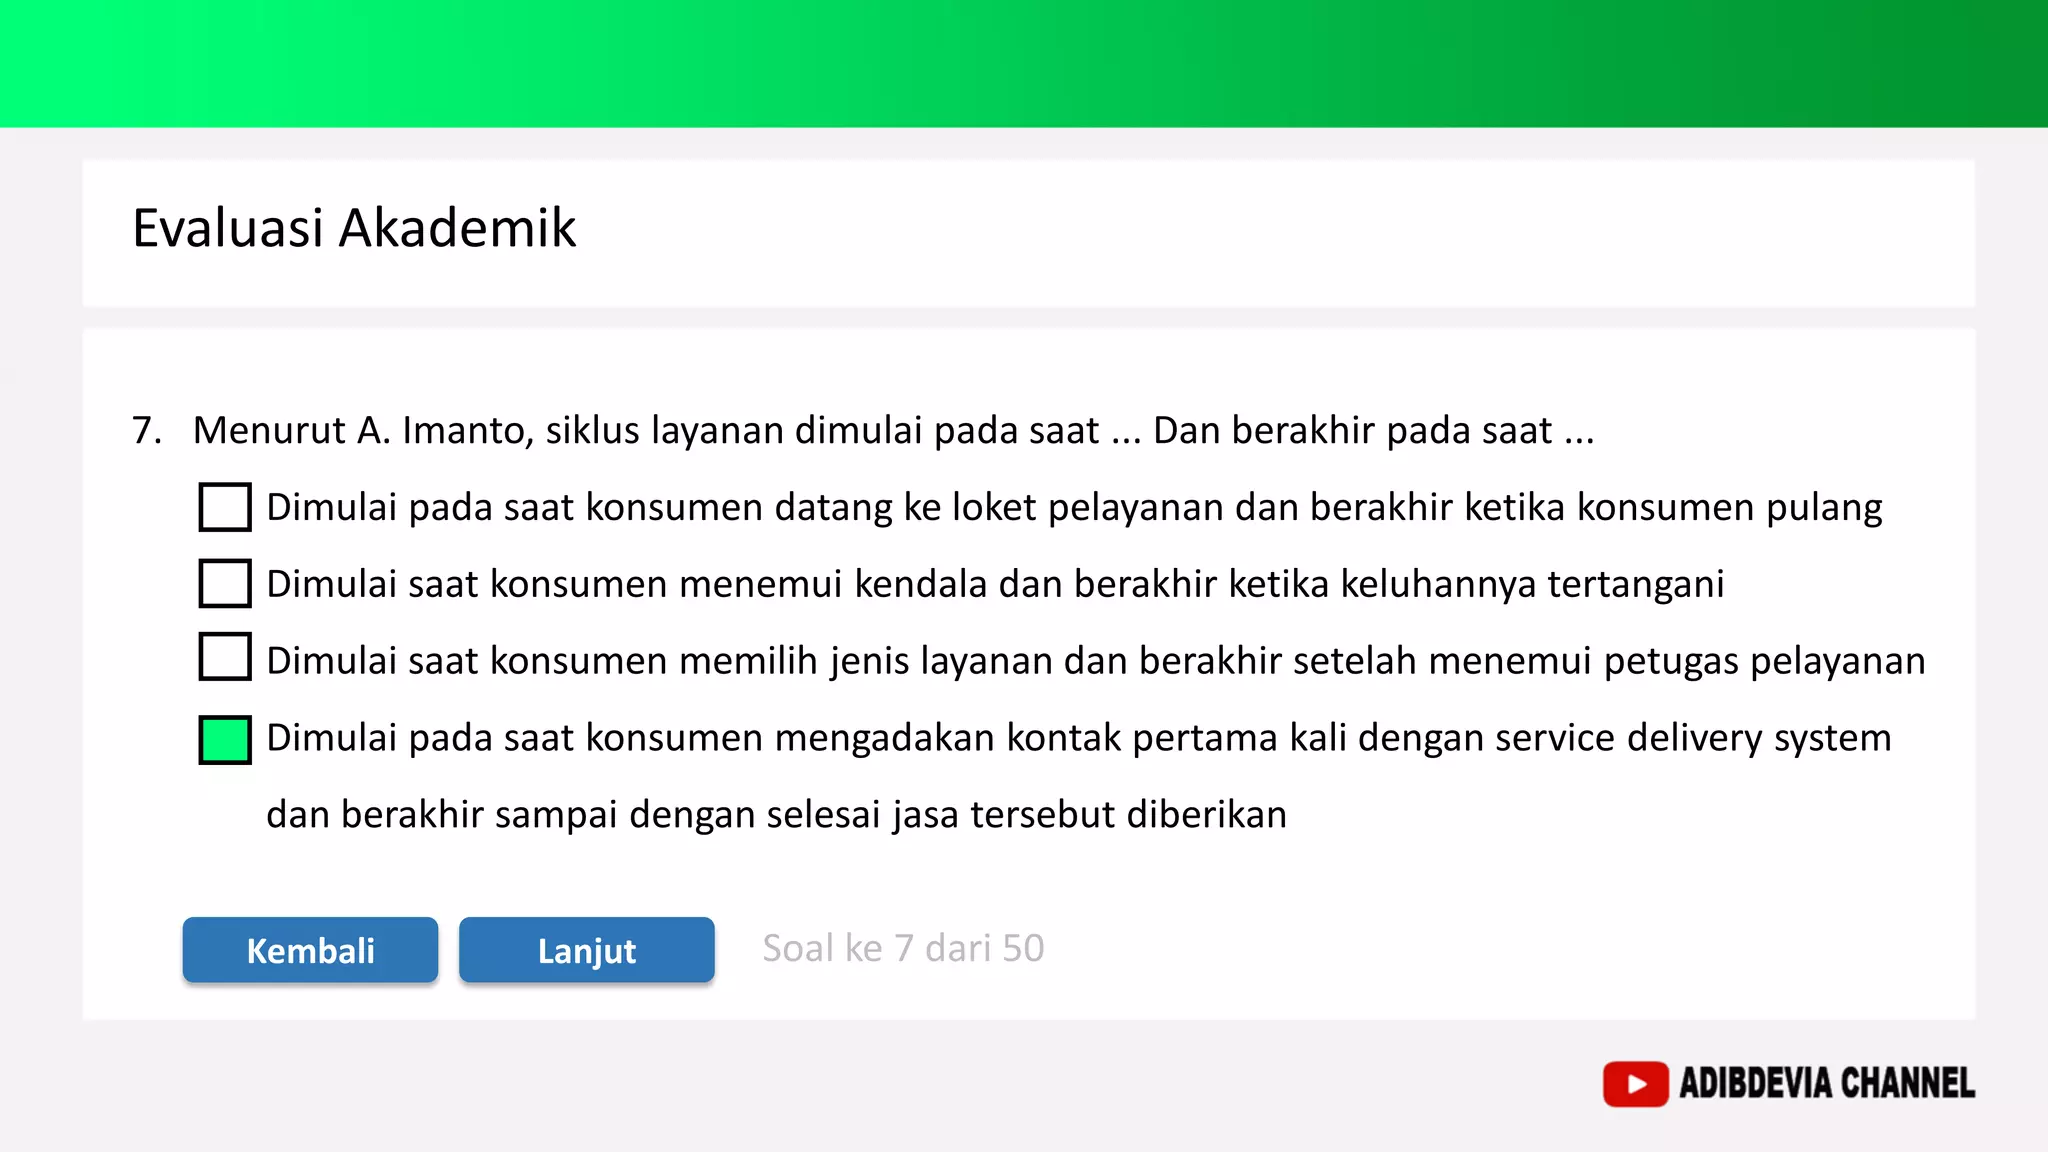Viewport: 2048px width, 1152px height.
Task: Select the checkbox for konsumen memilih jenis layanan
Action: (x=225, y=657)
